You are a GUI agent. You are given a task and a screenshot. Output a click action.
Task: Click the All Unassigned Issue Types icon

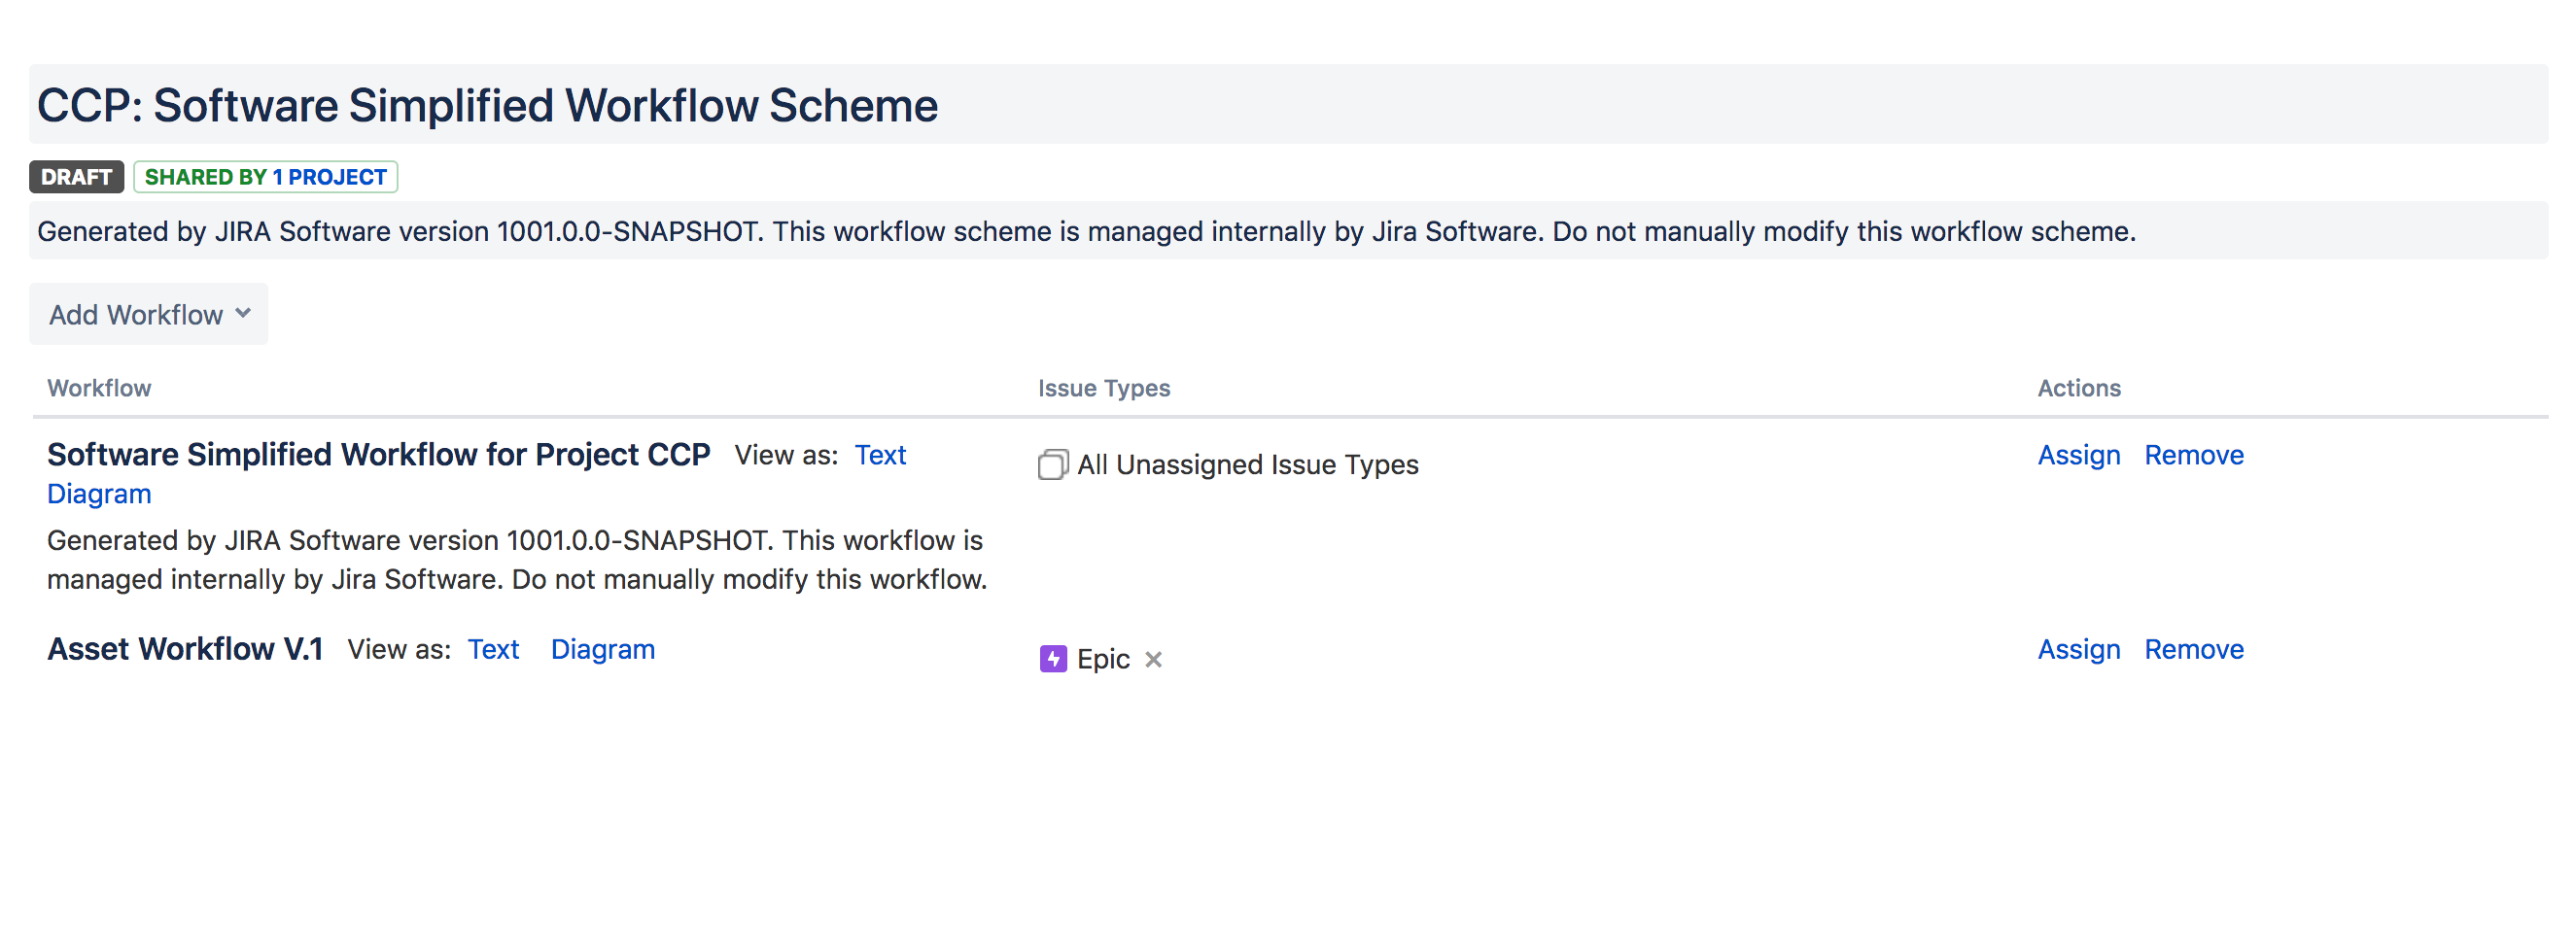1052,465
